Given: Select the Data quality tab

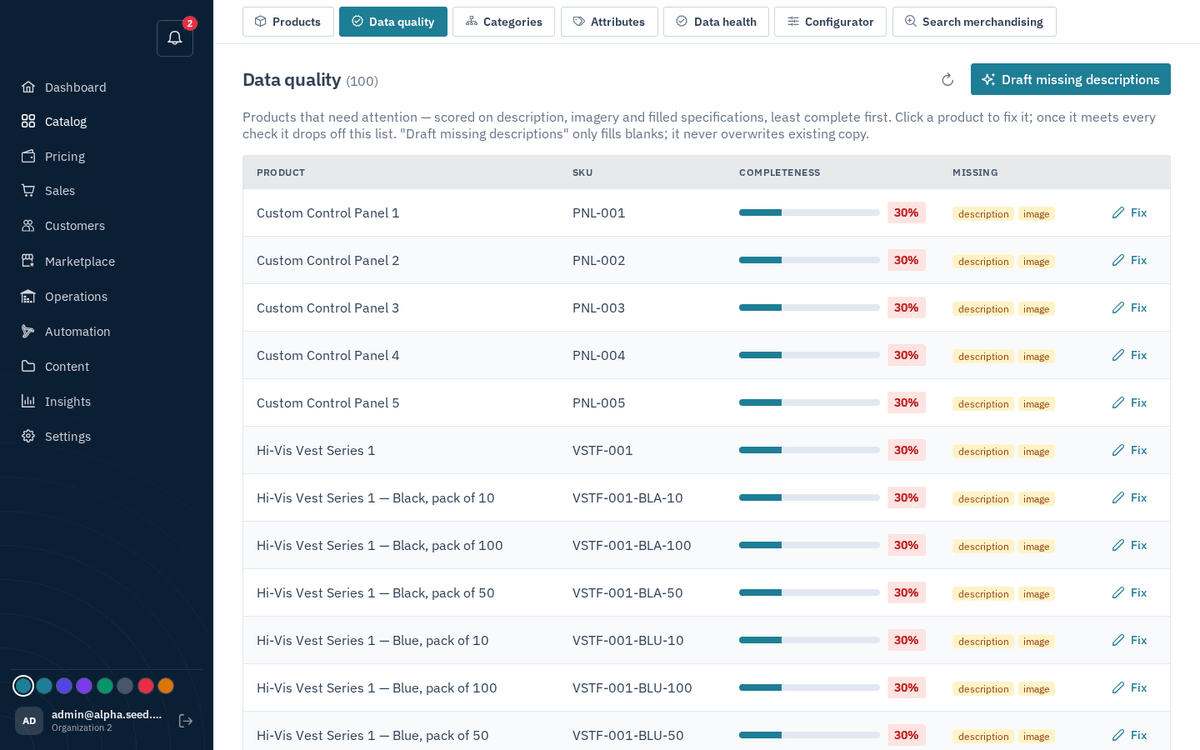Looking at the screenshot, I should click(393, 21).
